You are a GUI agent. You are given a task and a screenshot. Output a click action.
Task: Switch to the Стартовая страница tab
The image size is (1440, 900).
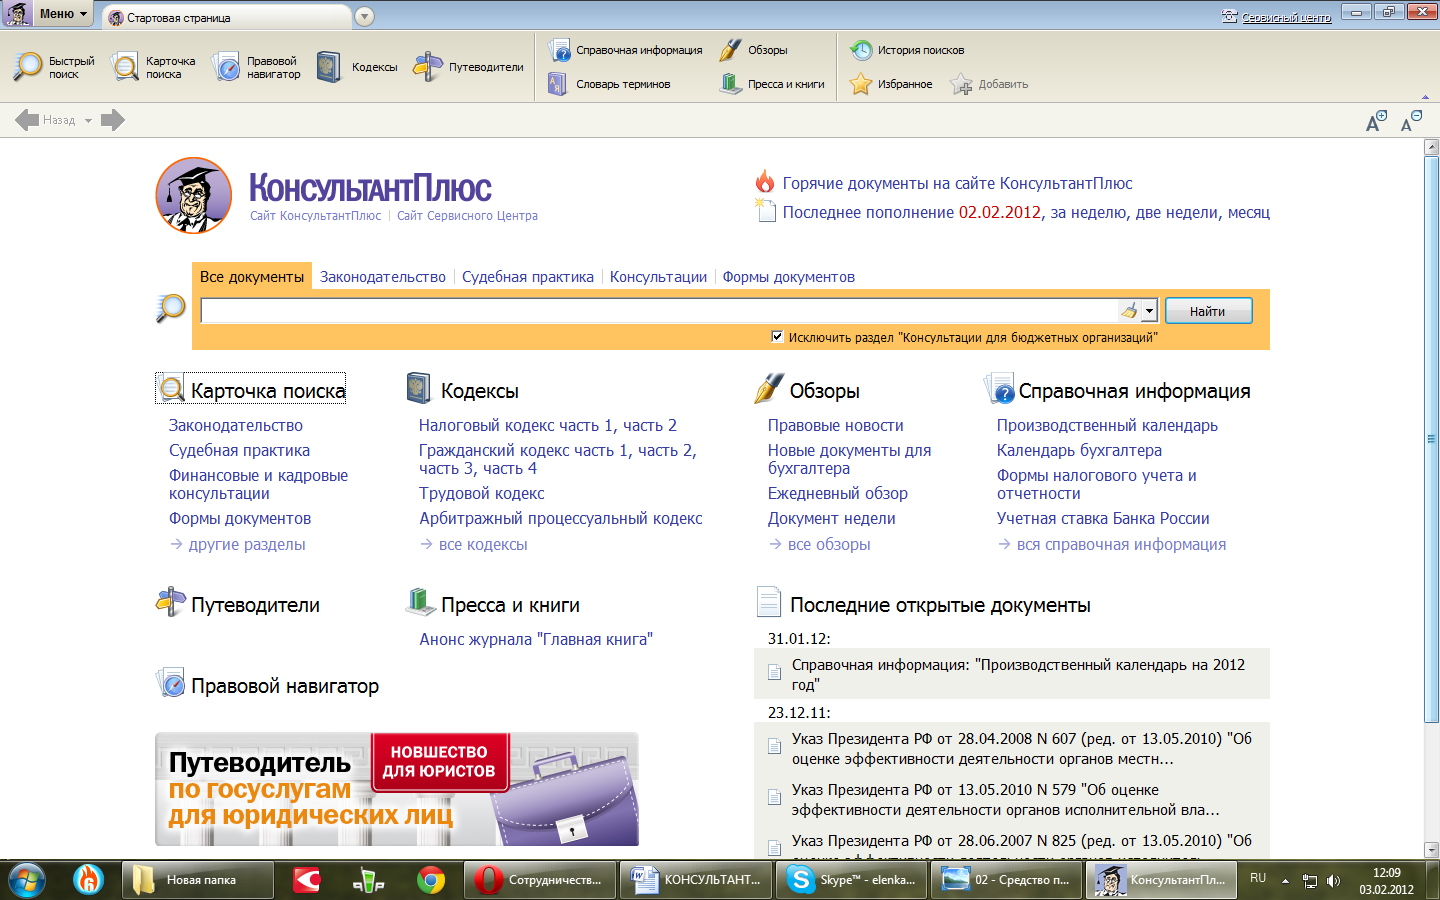pyautogui.click(x=225, y=17)
